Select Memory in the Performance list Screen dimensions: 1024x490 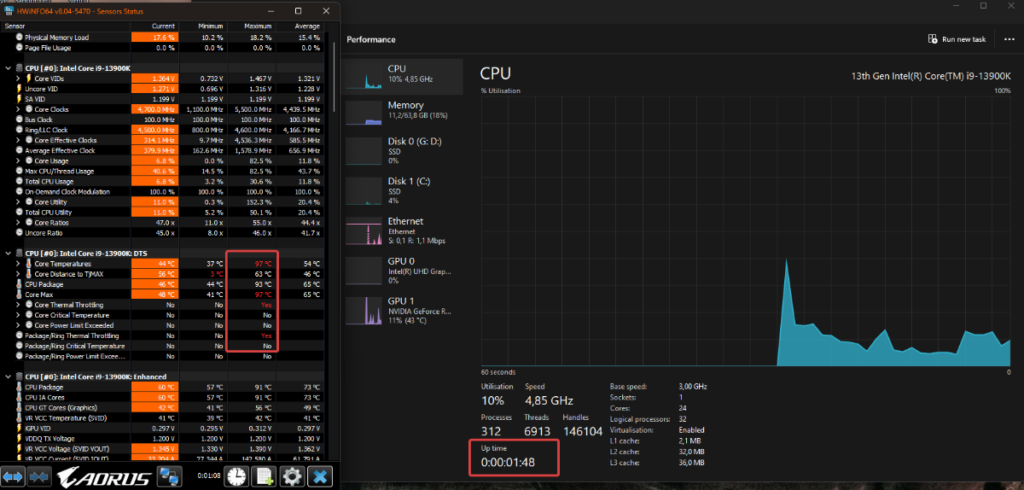(403, 112)
